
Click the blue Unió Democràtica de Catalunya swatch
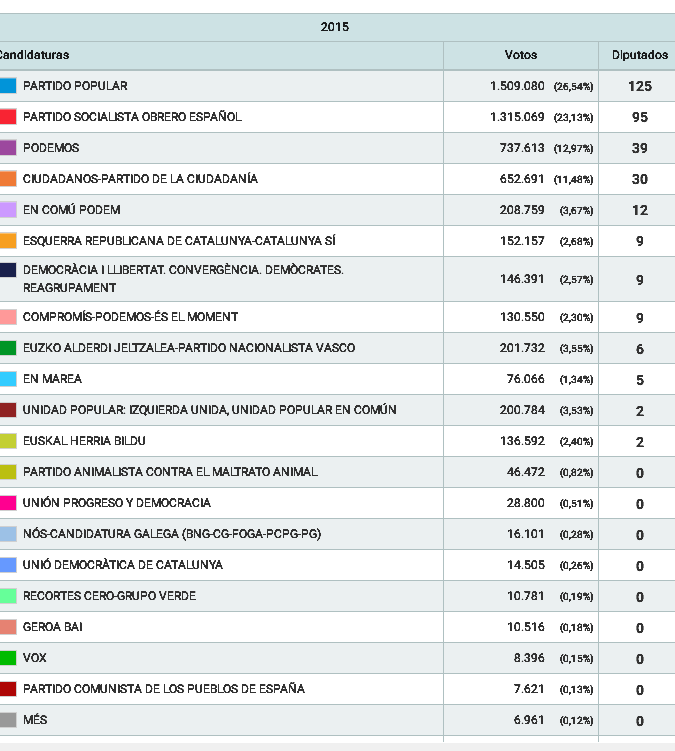click(x=8, y=565)
